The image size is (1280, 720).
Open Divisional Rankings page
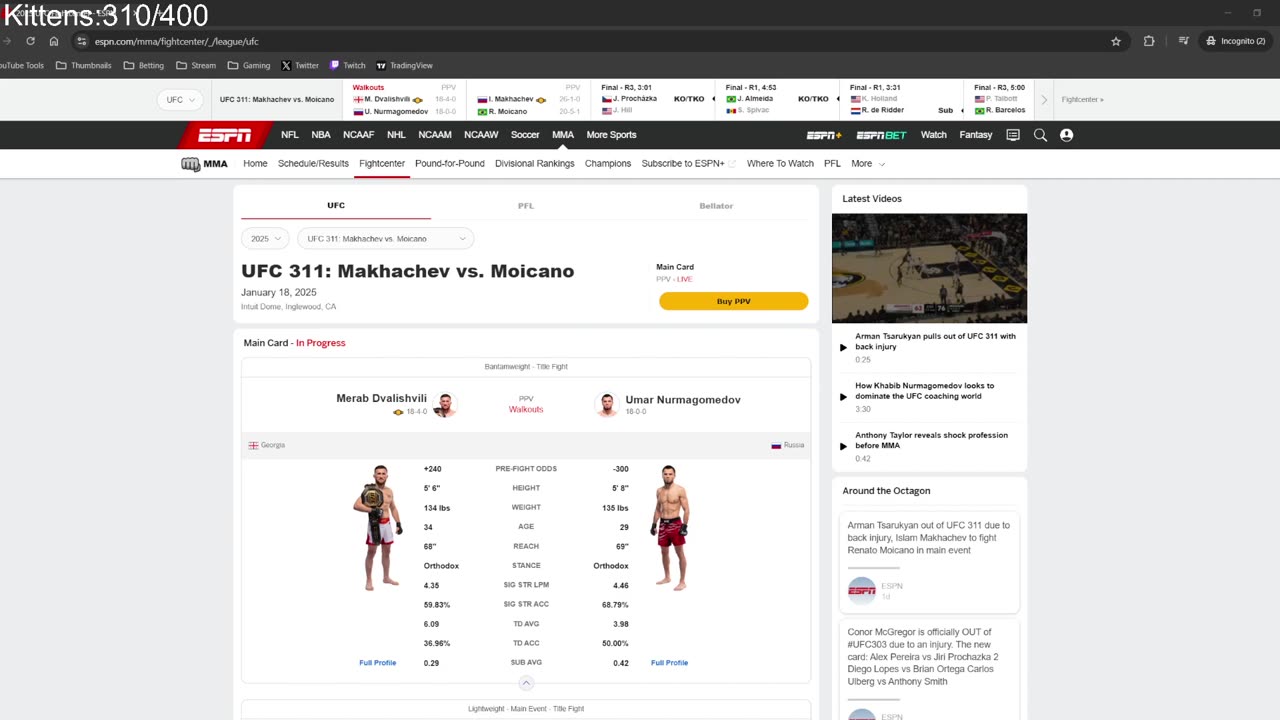(x=535, y=164)
